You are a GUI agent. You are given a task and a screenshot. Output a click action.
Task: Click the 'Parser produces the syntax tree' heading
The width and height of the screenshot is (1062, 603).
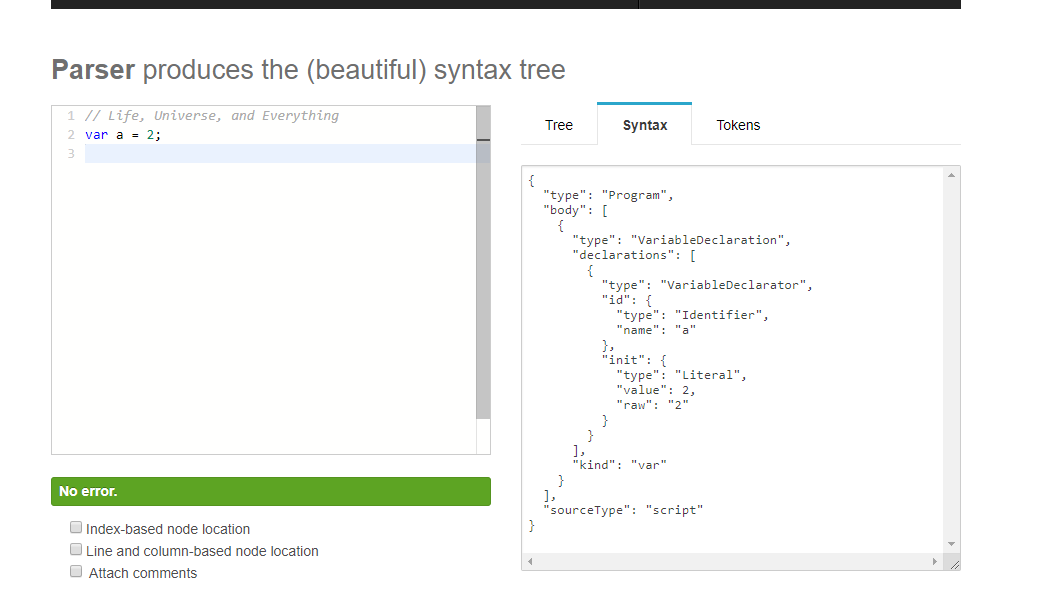[x=308, y=70]
